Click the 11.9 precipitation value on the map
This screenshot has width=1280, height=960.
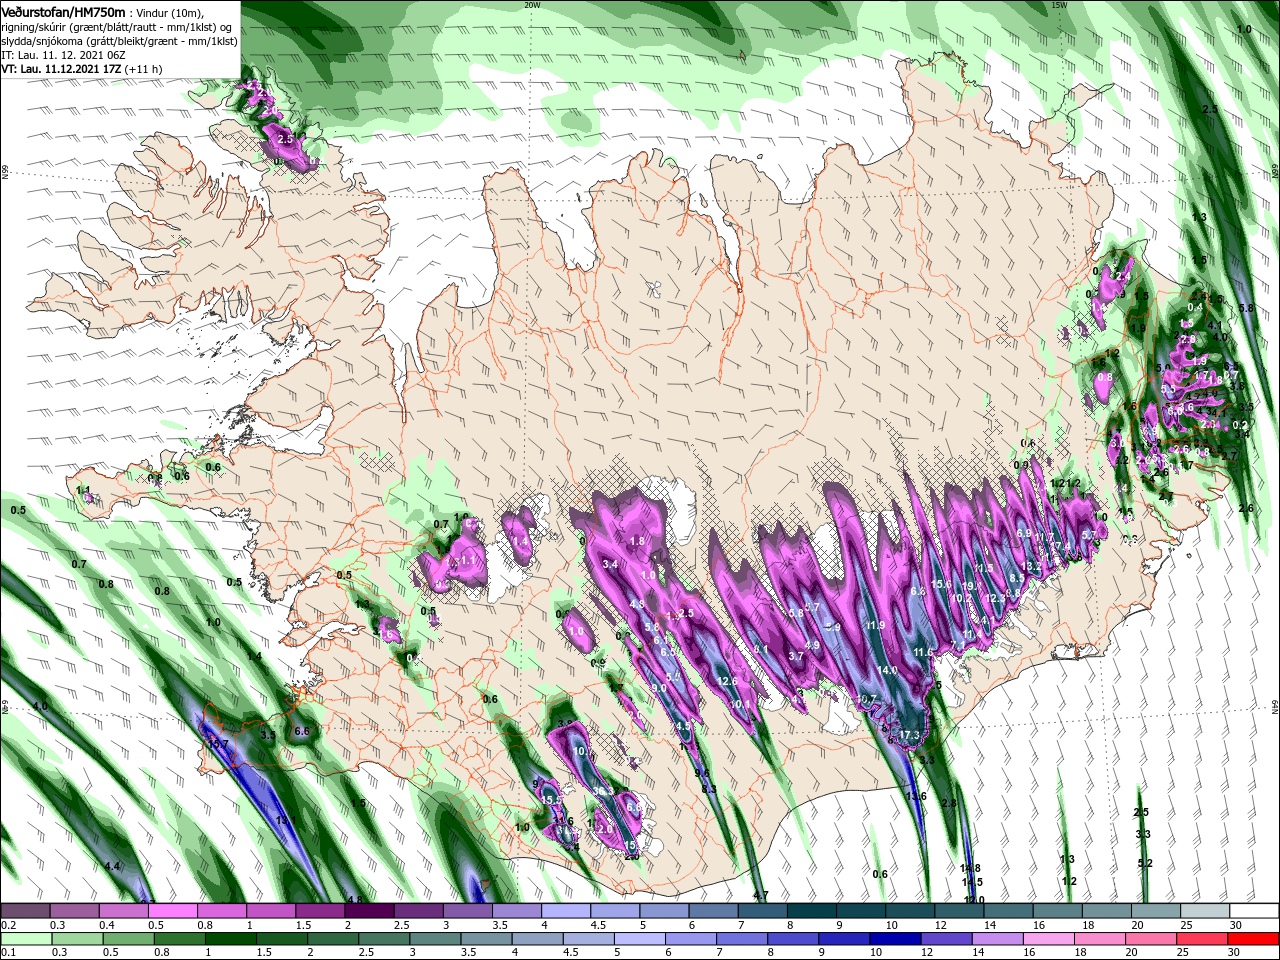coord(875,626)
